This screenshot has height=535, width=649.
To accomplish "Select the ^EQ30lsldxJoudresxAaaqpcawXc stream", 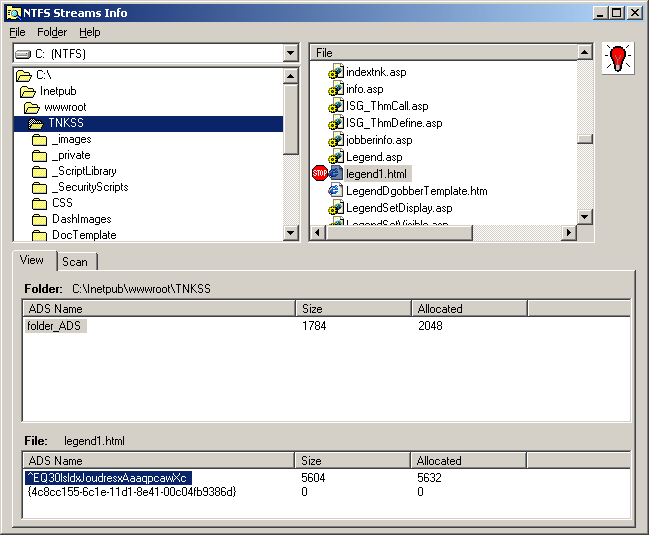I will point(108,477).
